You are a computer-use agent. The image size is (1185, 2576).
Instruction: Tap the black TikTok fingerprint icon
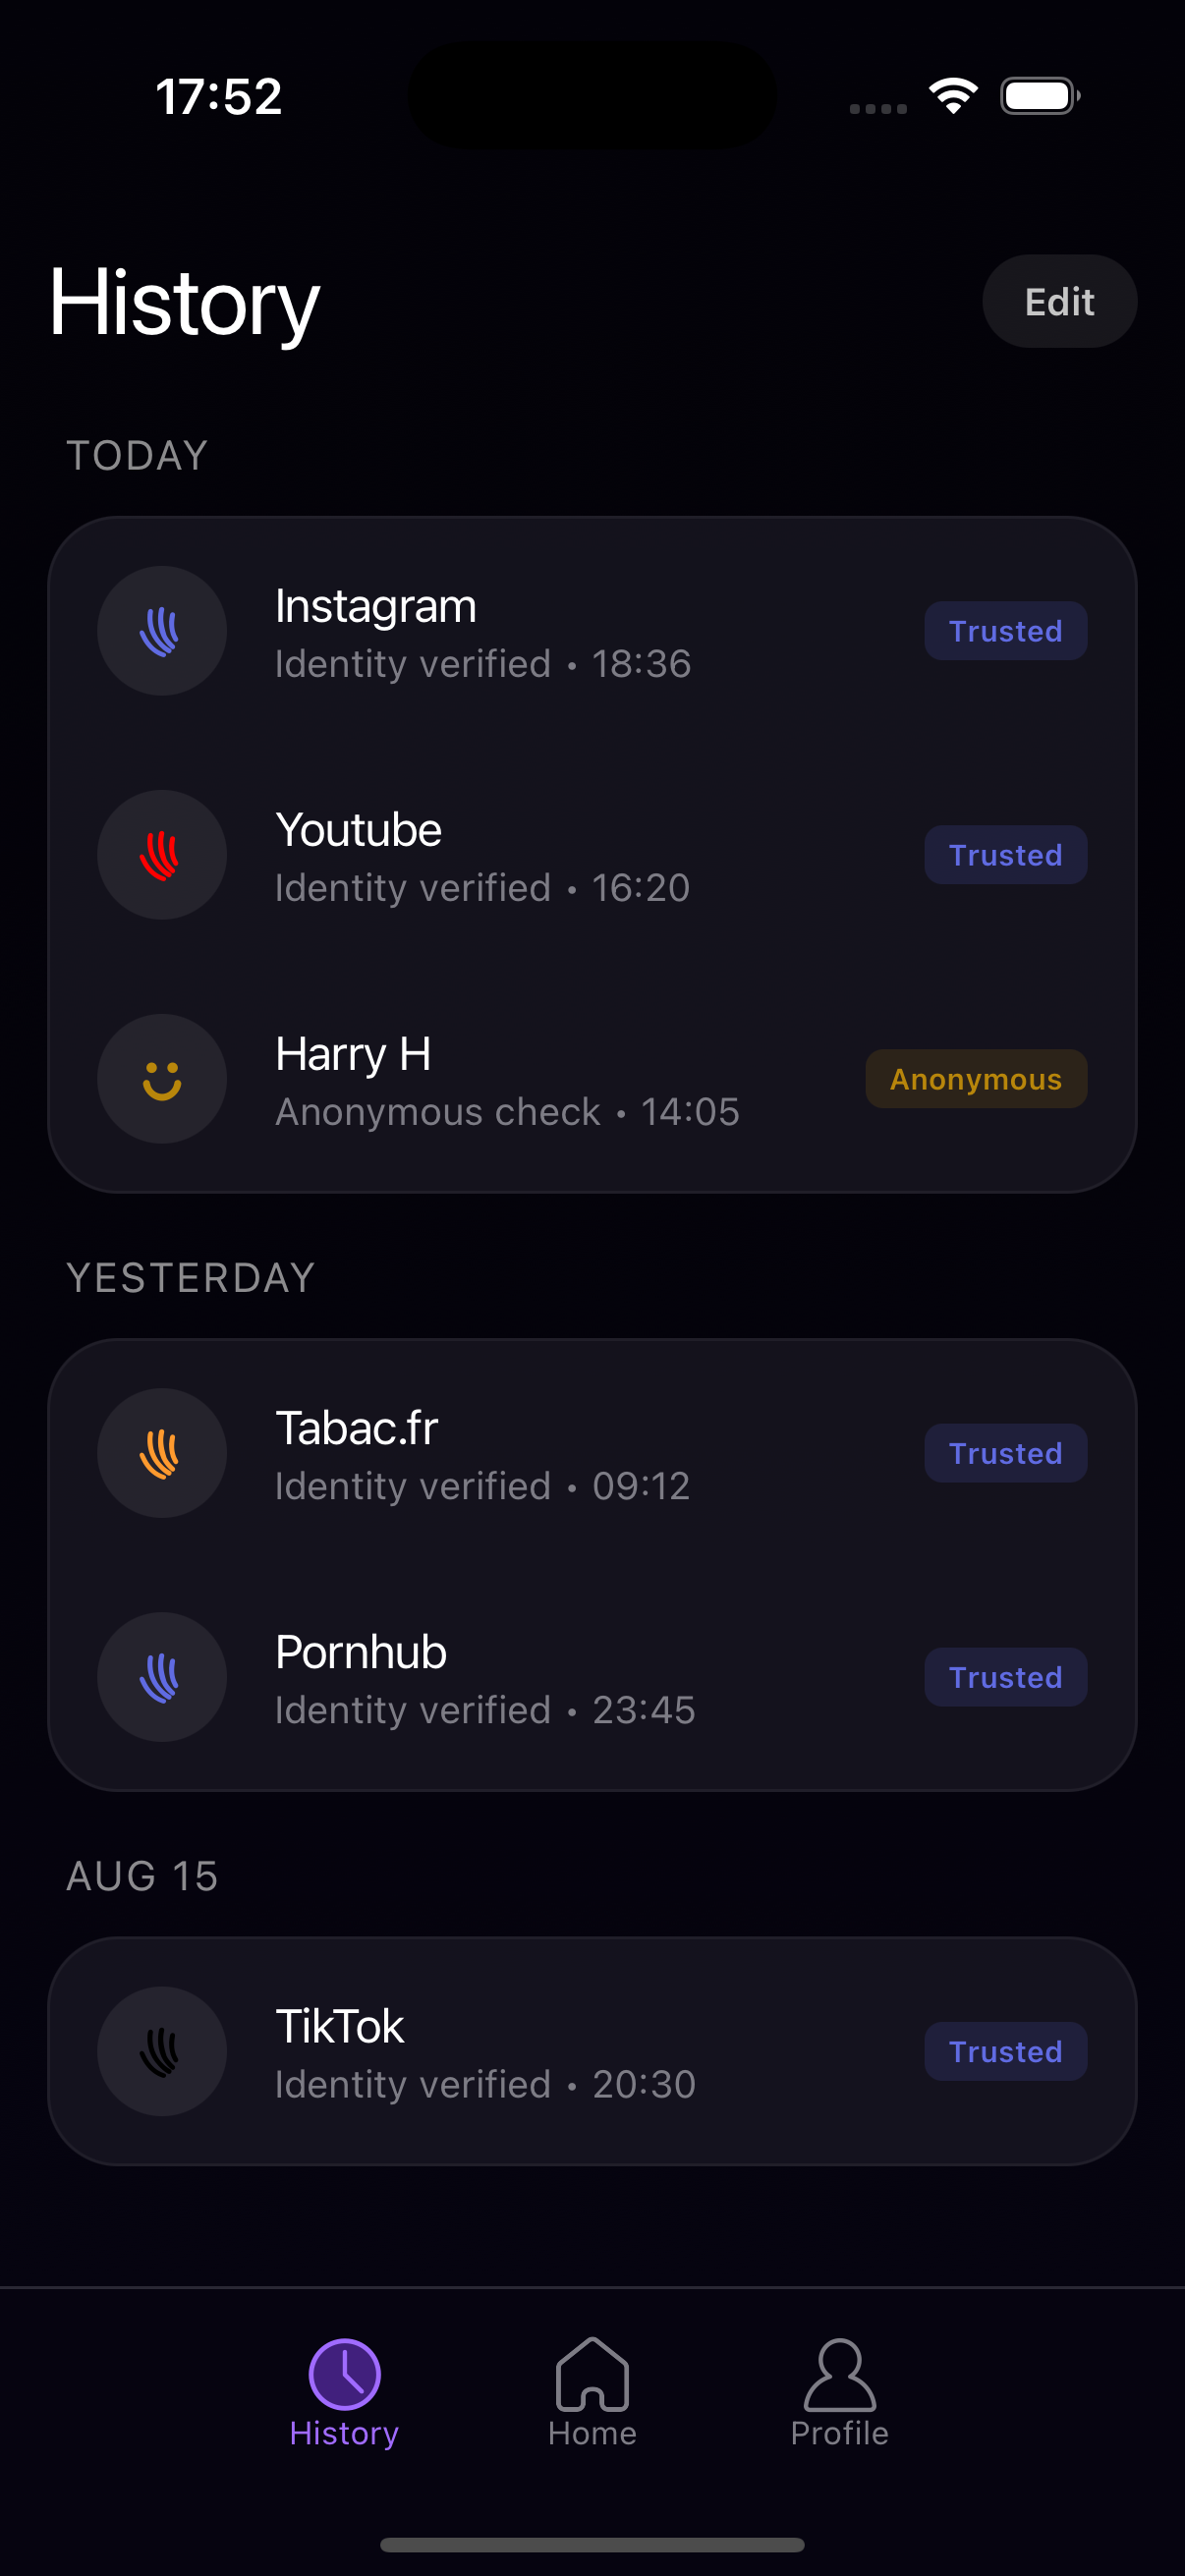pyautogui.click(x=161, y=2051)
